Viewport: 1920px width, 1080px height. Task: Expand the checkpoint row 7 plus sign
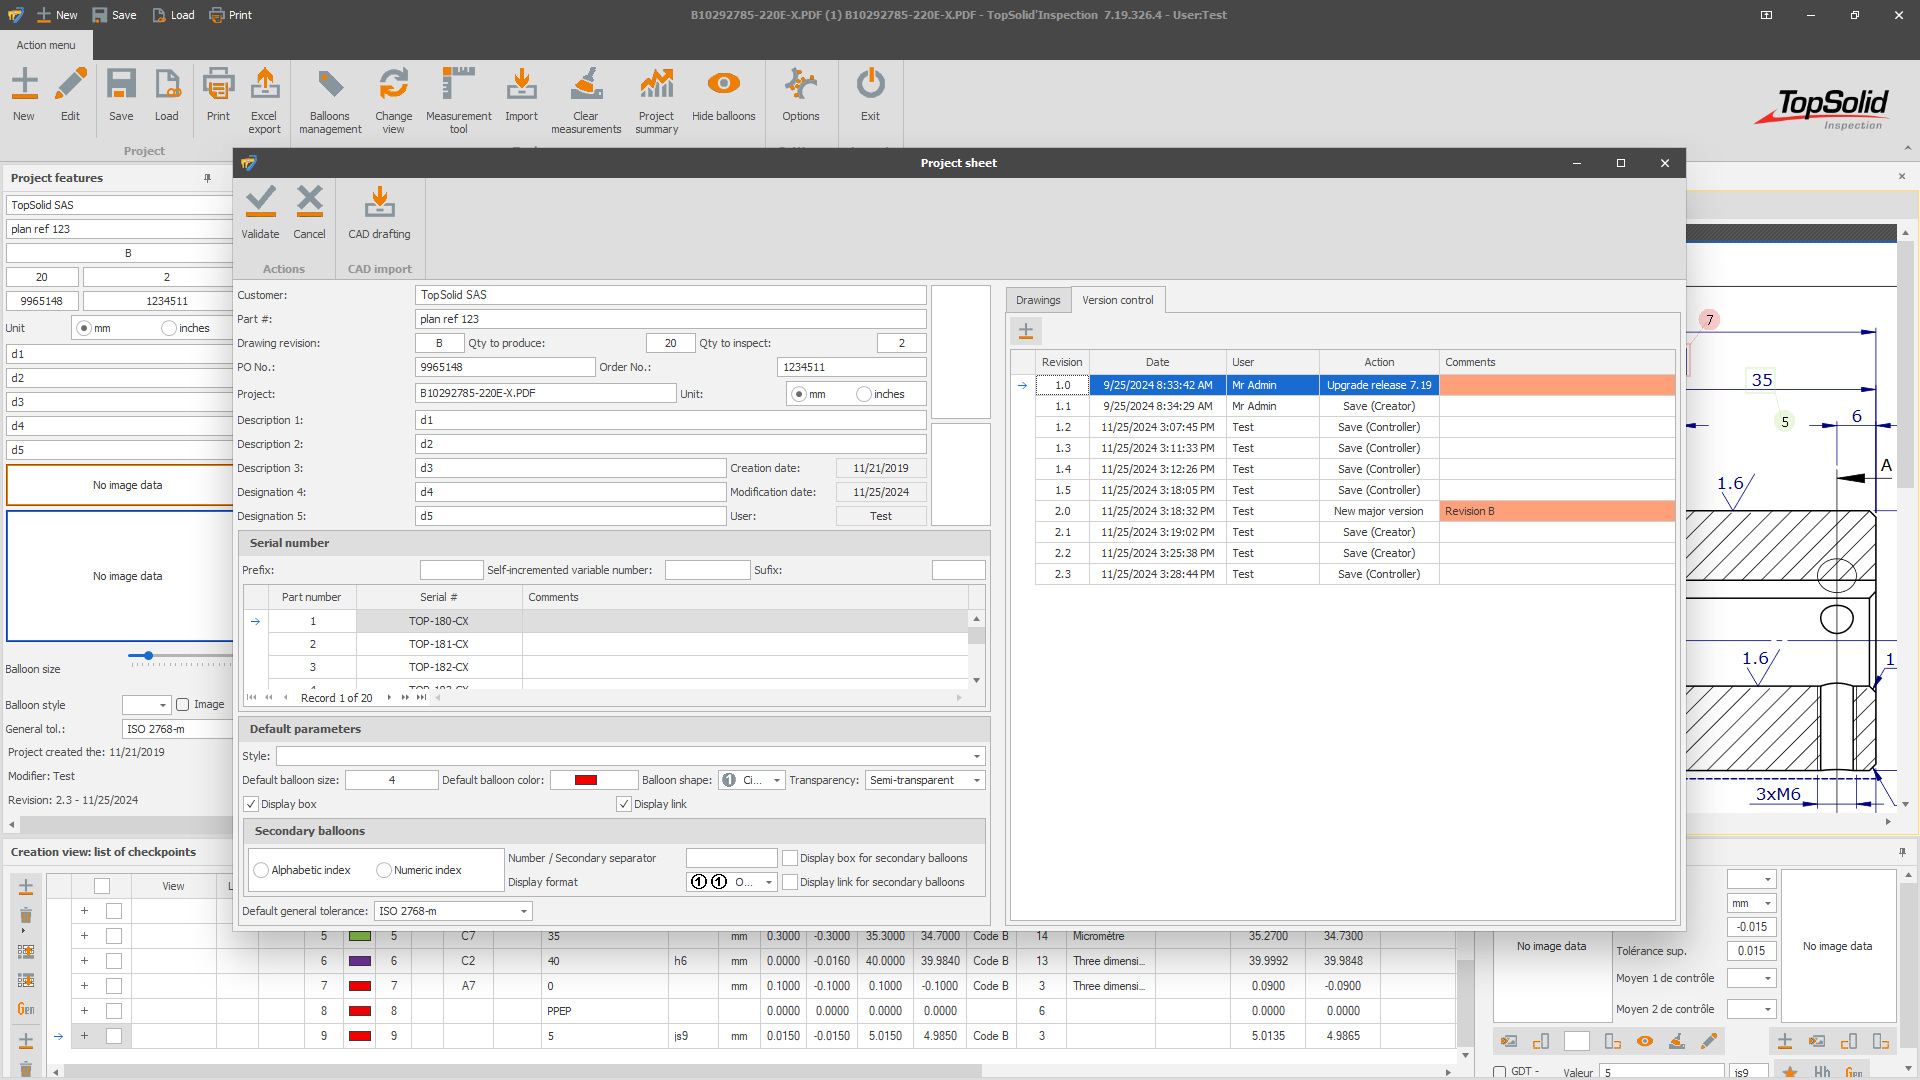[x=84, y=986]
